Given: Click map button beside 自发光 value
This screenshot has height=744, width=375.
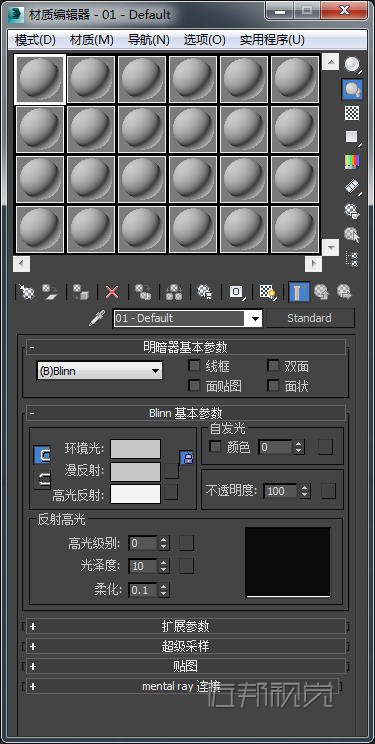Looking at the screenshot, I should (326, 447).
